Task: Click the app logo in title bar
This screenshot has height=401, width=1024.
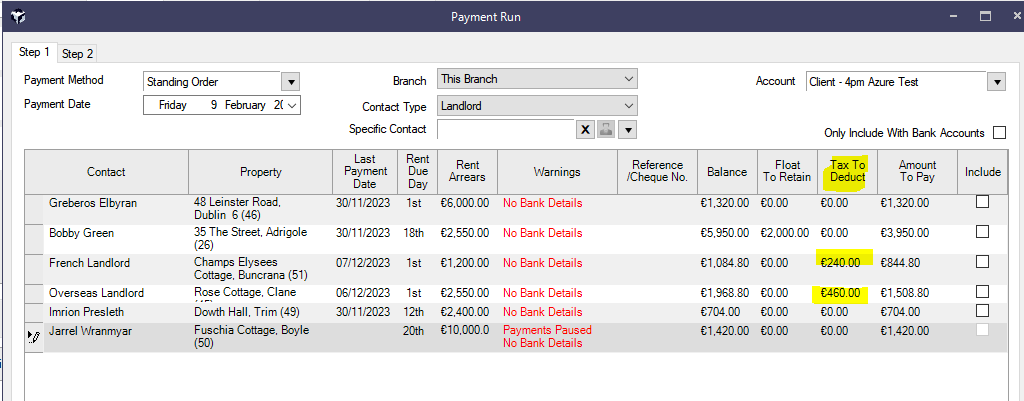Action: pos(16,17)
